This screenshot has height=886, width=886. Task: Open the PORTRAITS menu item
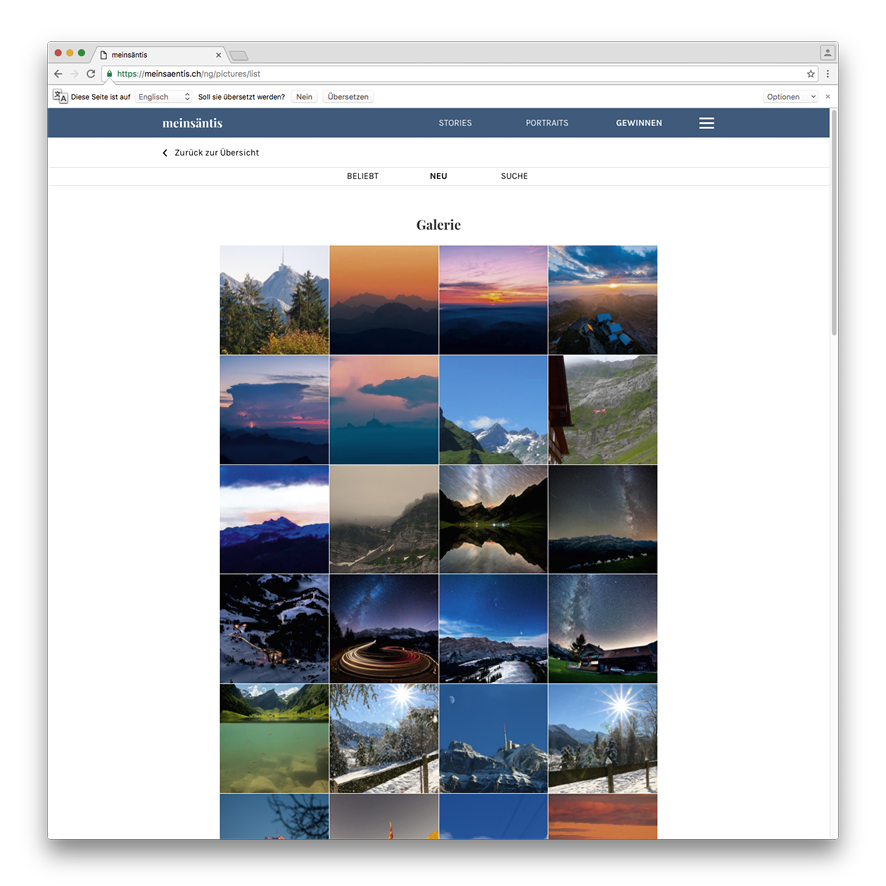click(x=547, y=123)
